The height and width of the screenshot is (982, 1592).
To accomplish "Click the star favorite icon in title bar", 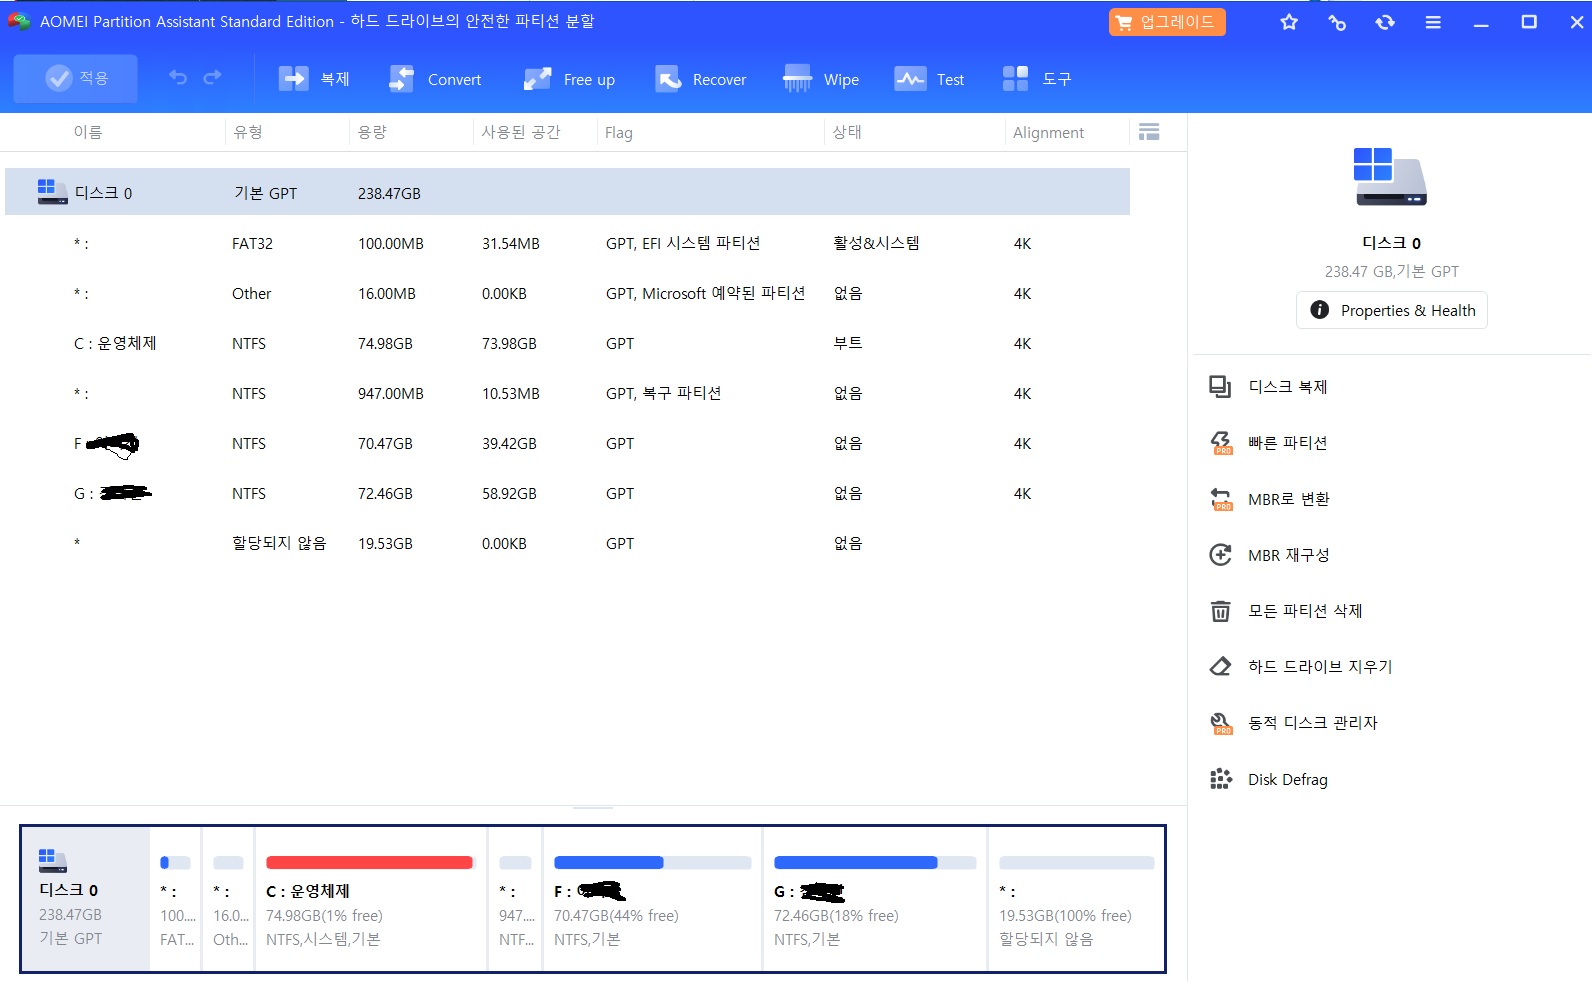I will (x=1289, y=22).
